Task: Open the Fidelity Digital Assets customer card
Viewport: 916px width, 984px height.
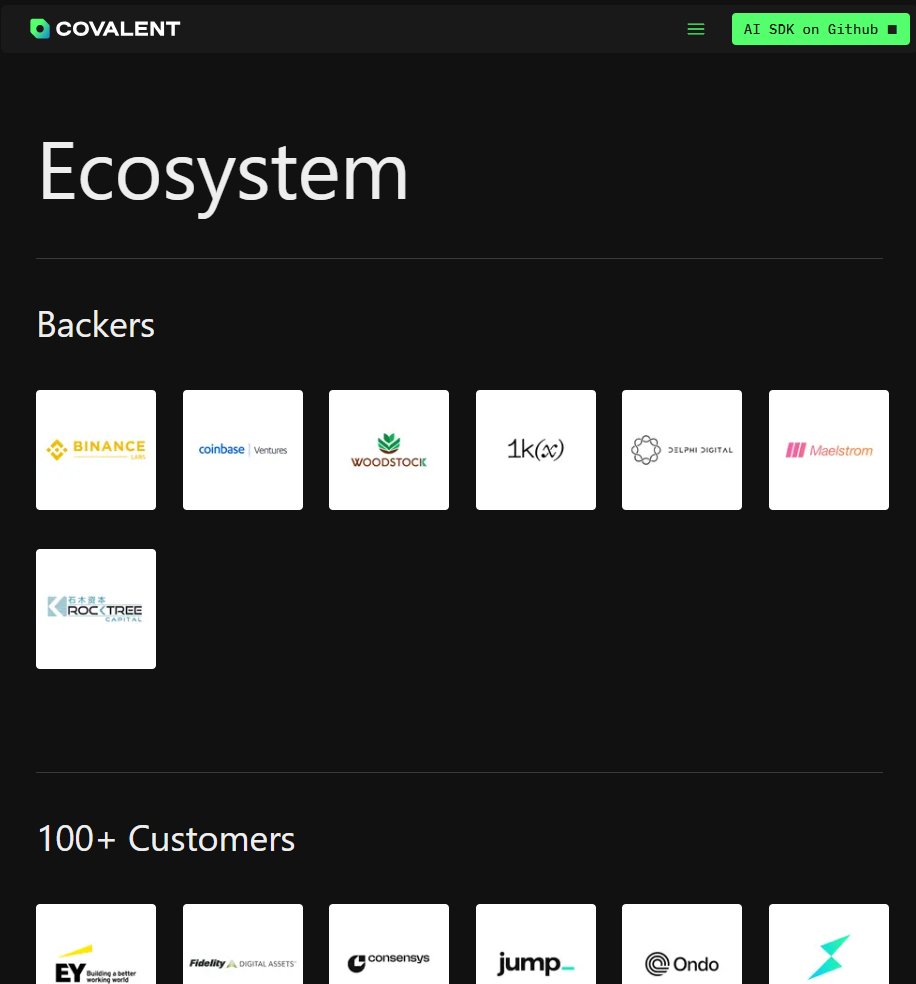Action: (243, 944)
